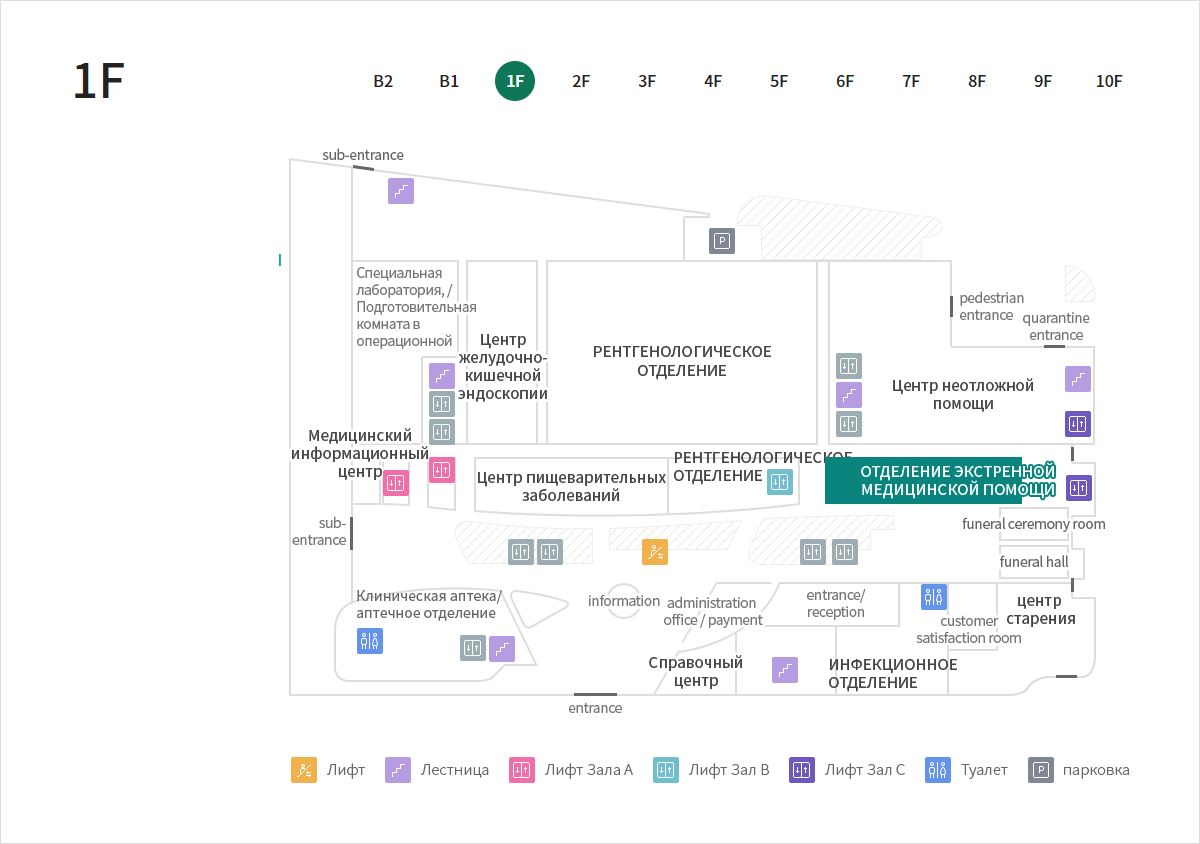The width and height of the screenshot is (1200, 844).
Task: Click stairs icon under Специальная лаборатория label
Action: point(442,376)
